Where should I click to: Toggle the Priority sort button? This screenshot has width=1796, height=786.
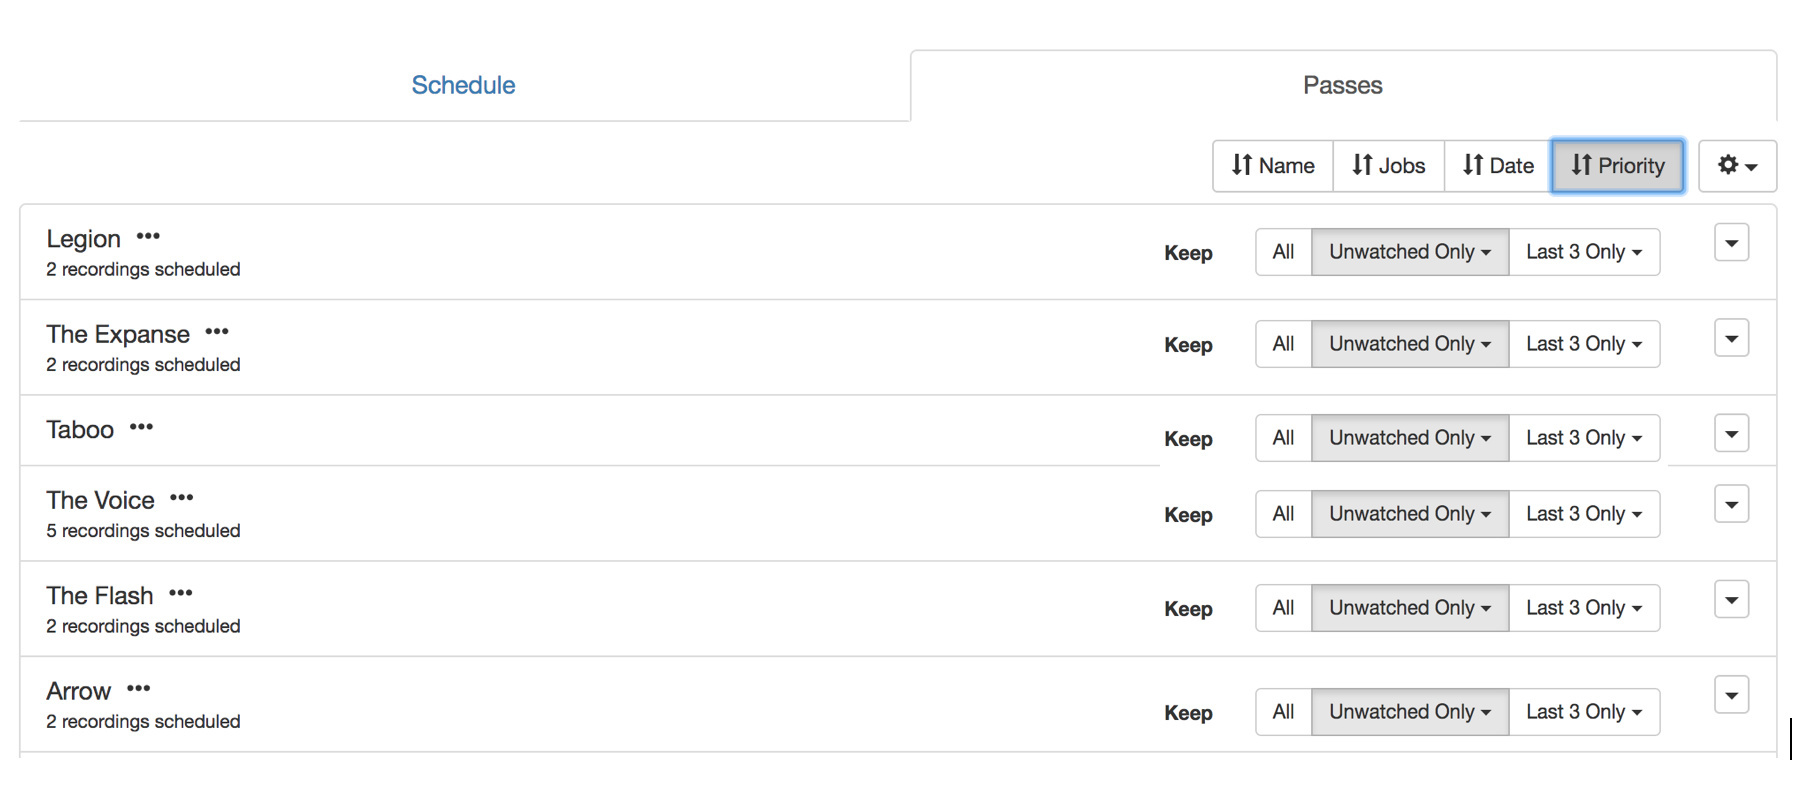[1617, 166]
